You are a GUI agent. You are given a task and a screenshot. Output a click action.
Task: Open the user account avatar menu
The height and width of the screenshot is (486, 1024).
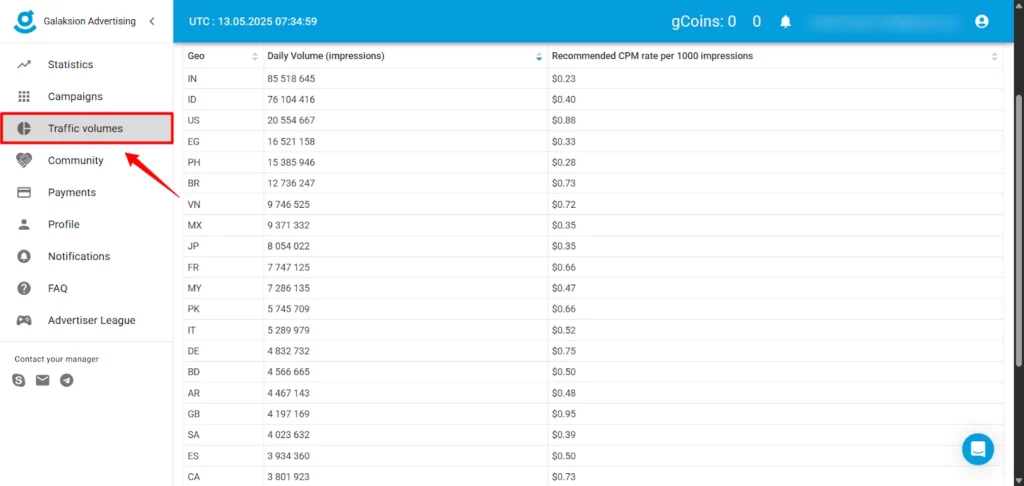pos(981,21)
